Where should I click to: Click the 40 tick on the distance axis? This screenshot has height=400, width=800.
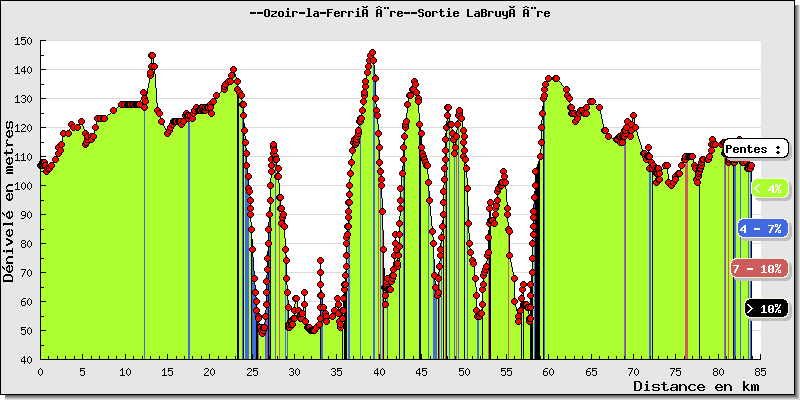379,370
